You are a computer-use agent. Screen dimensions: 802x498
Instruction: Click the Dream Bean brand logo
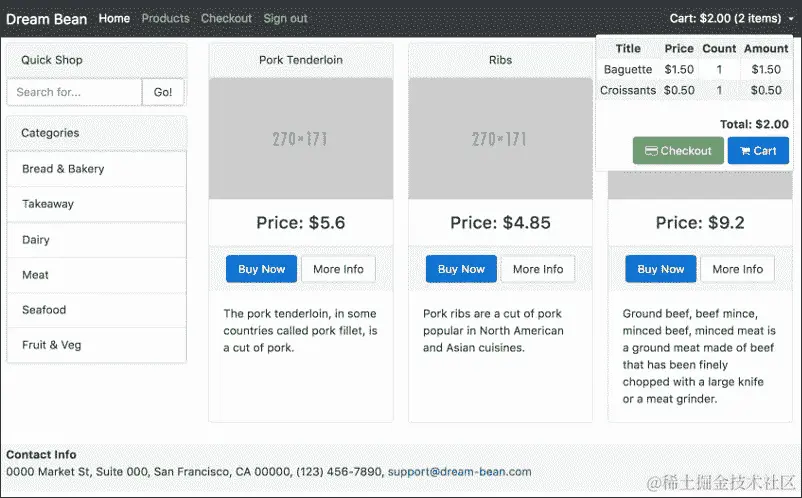pyautogui.click(x=47, y=19)
